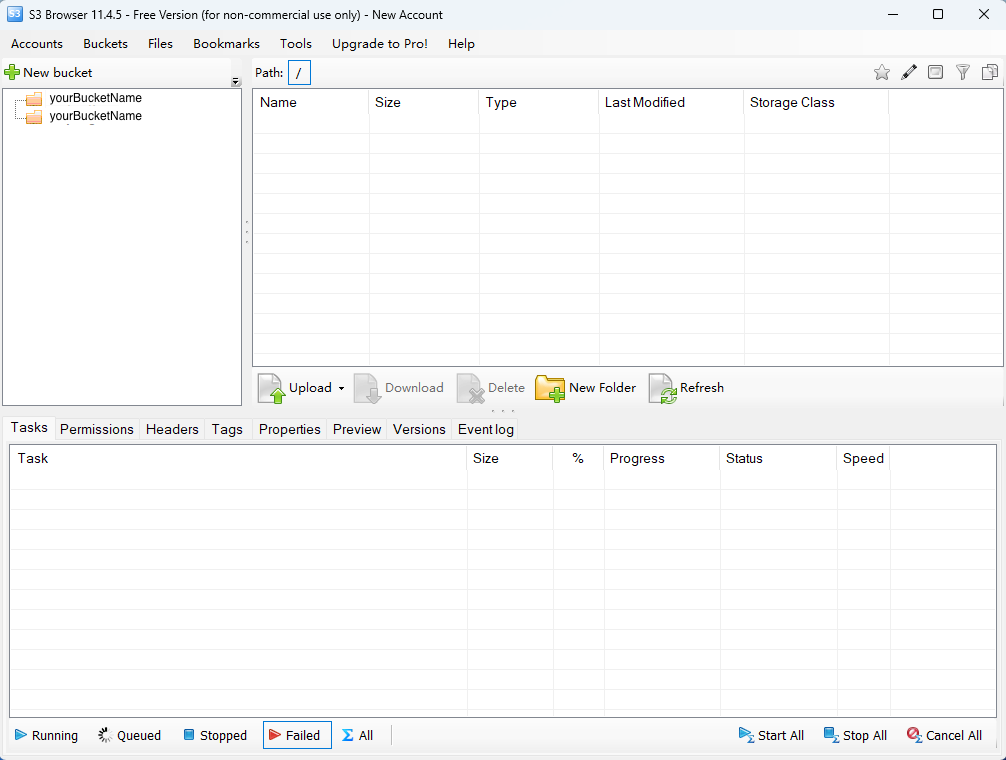
Task: Click the pencil edit-path icon
Action: [908, 72]
